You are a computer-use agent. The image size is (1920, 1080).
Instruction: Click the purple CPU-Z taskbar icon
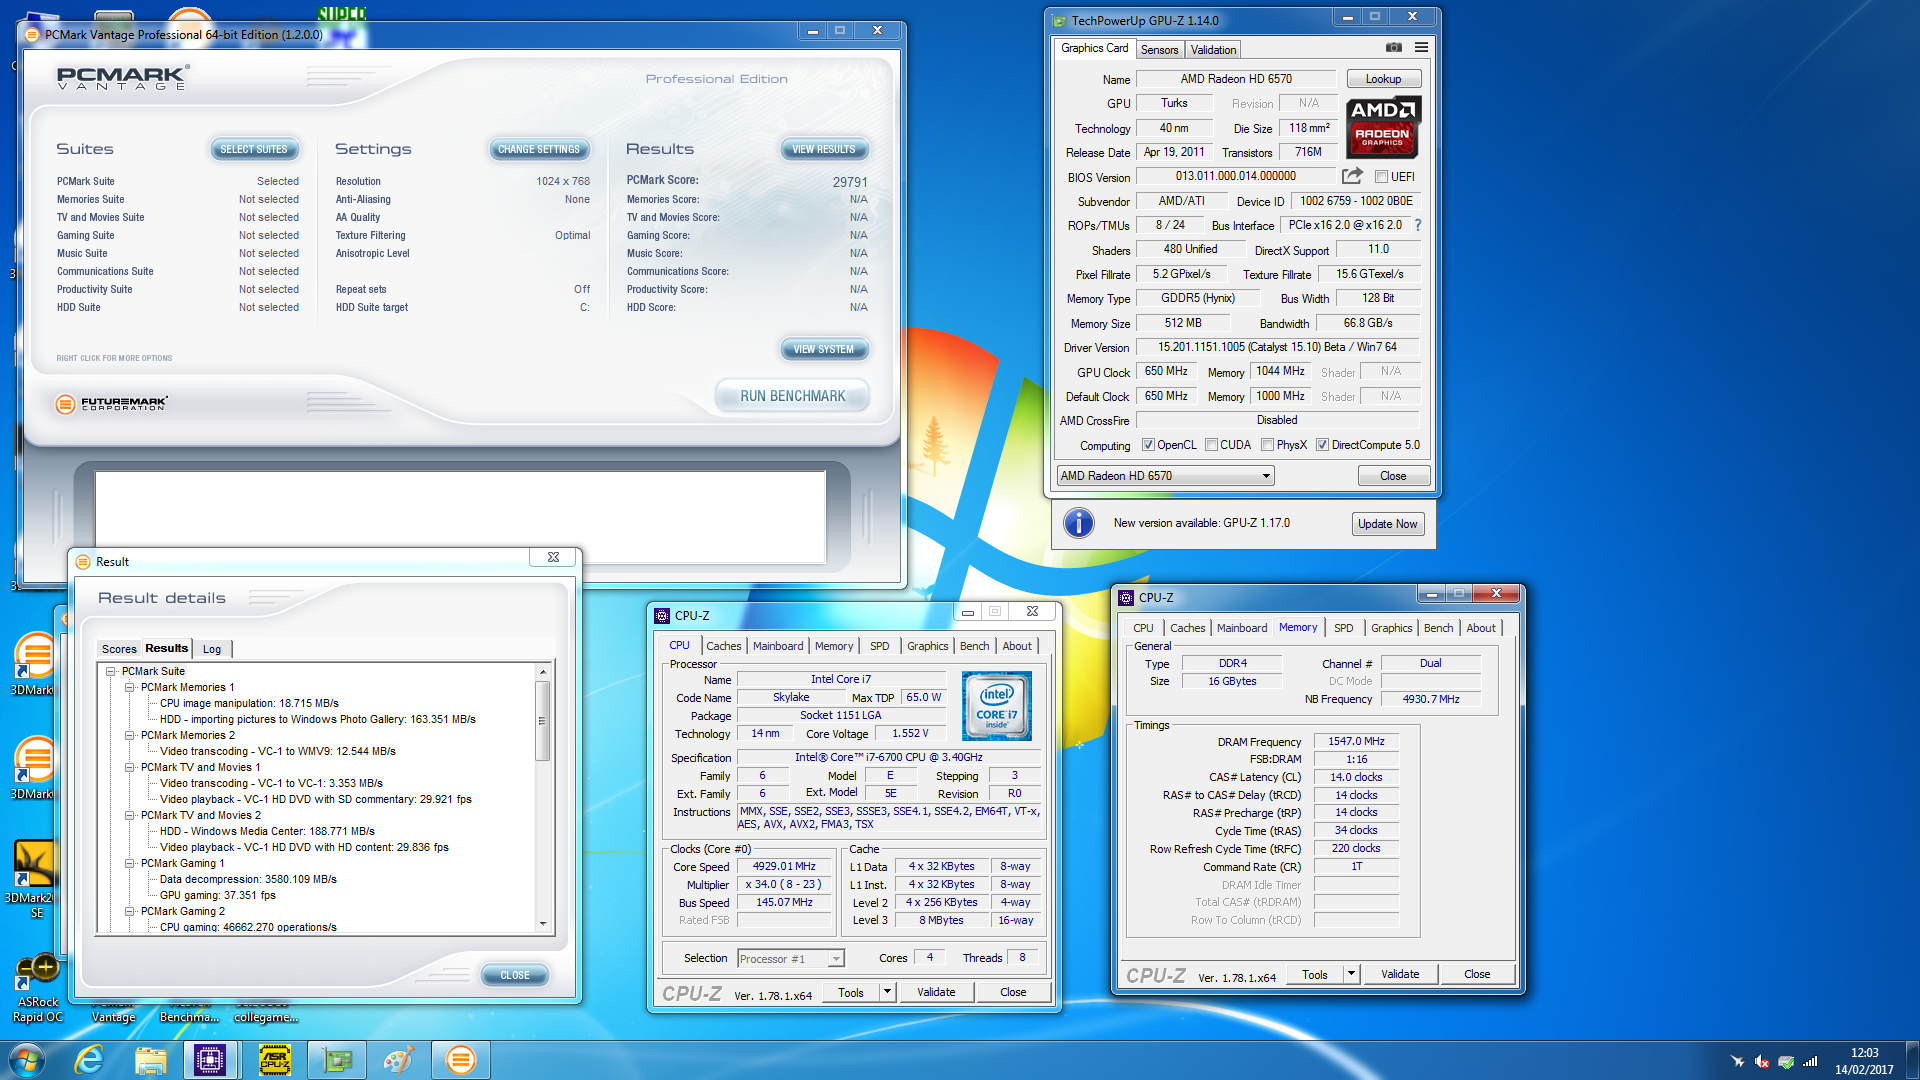(210, 1060)
